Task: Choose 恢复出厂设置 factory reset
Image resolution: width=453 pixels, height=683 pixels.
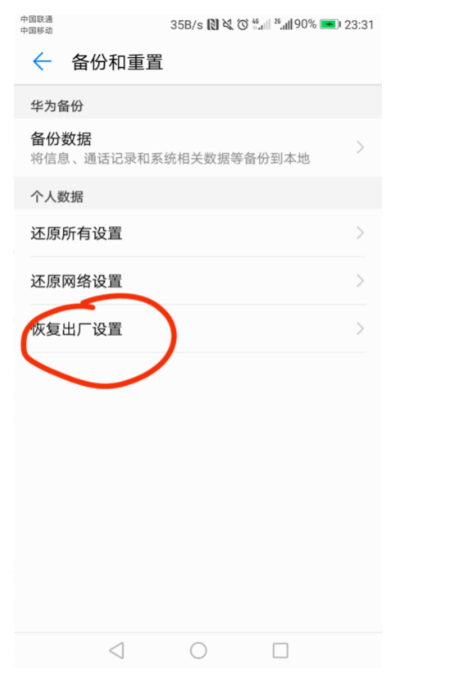Action: (198, 328)
